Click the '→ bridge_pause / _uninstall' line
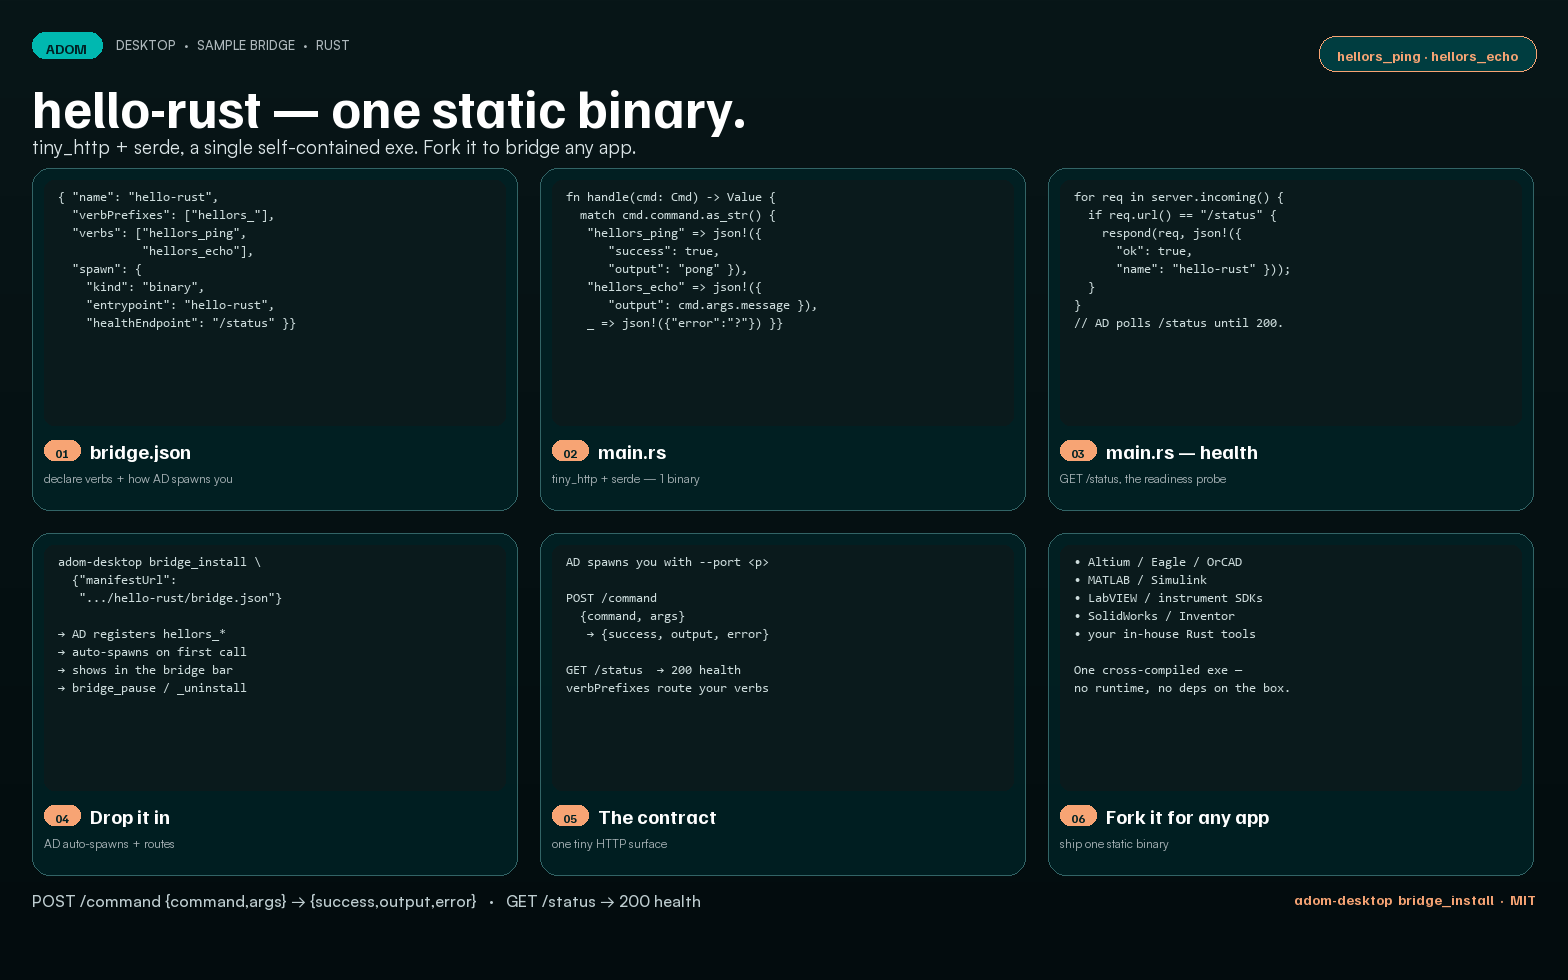This screenshot has width=1568, height=980. click(152, 688)
